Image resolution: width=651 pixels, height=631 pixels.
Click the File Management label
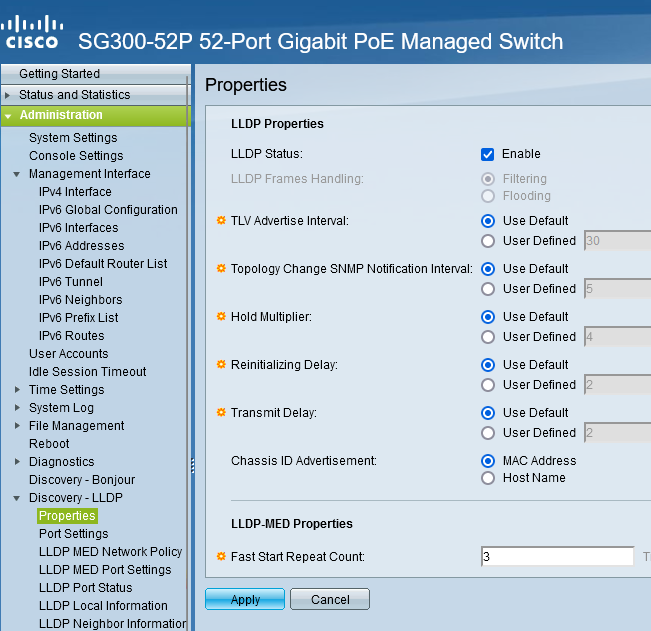(x=76, y=426)
